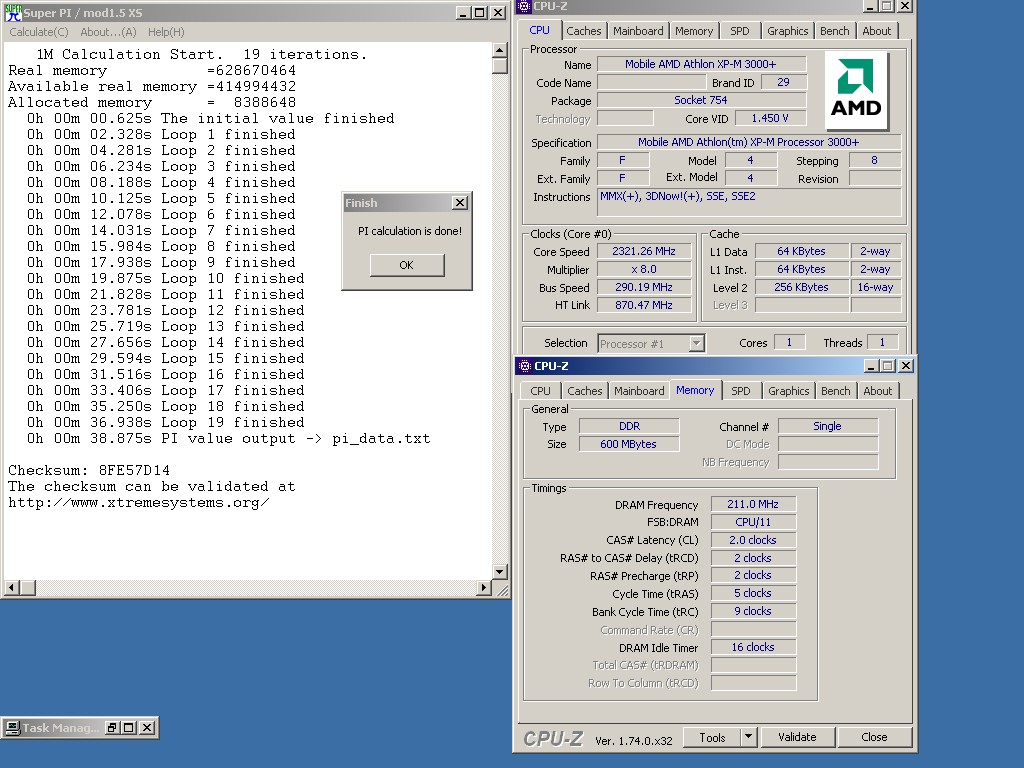Open the Calculate(C) menu in Super PI
1024x768 pixels.
point(39,32)
